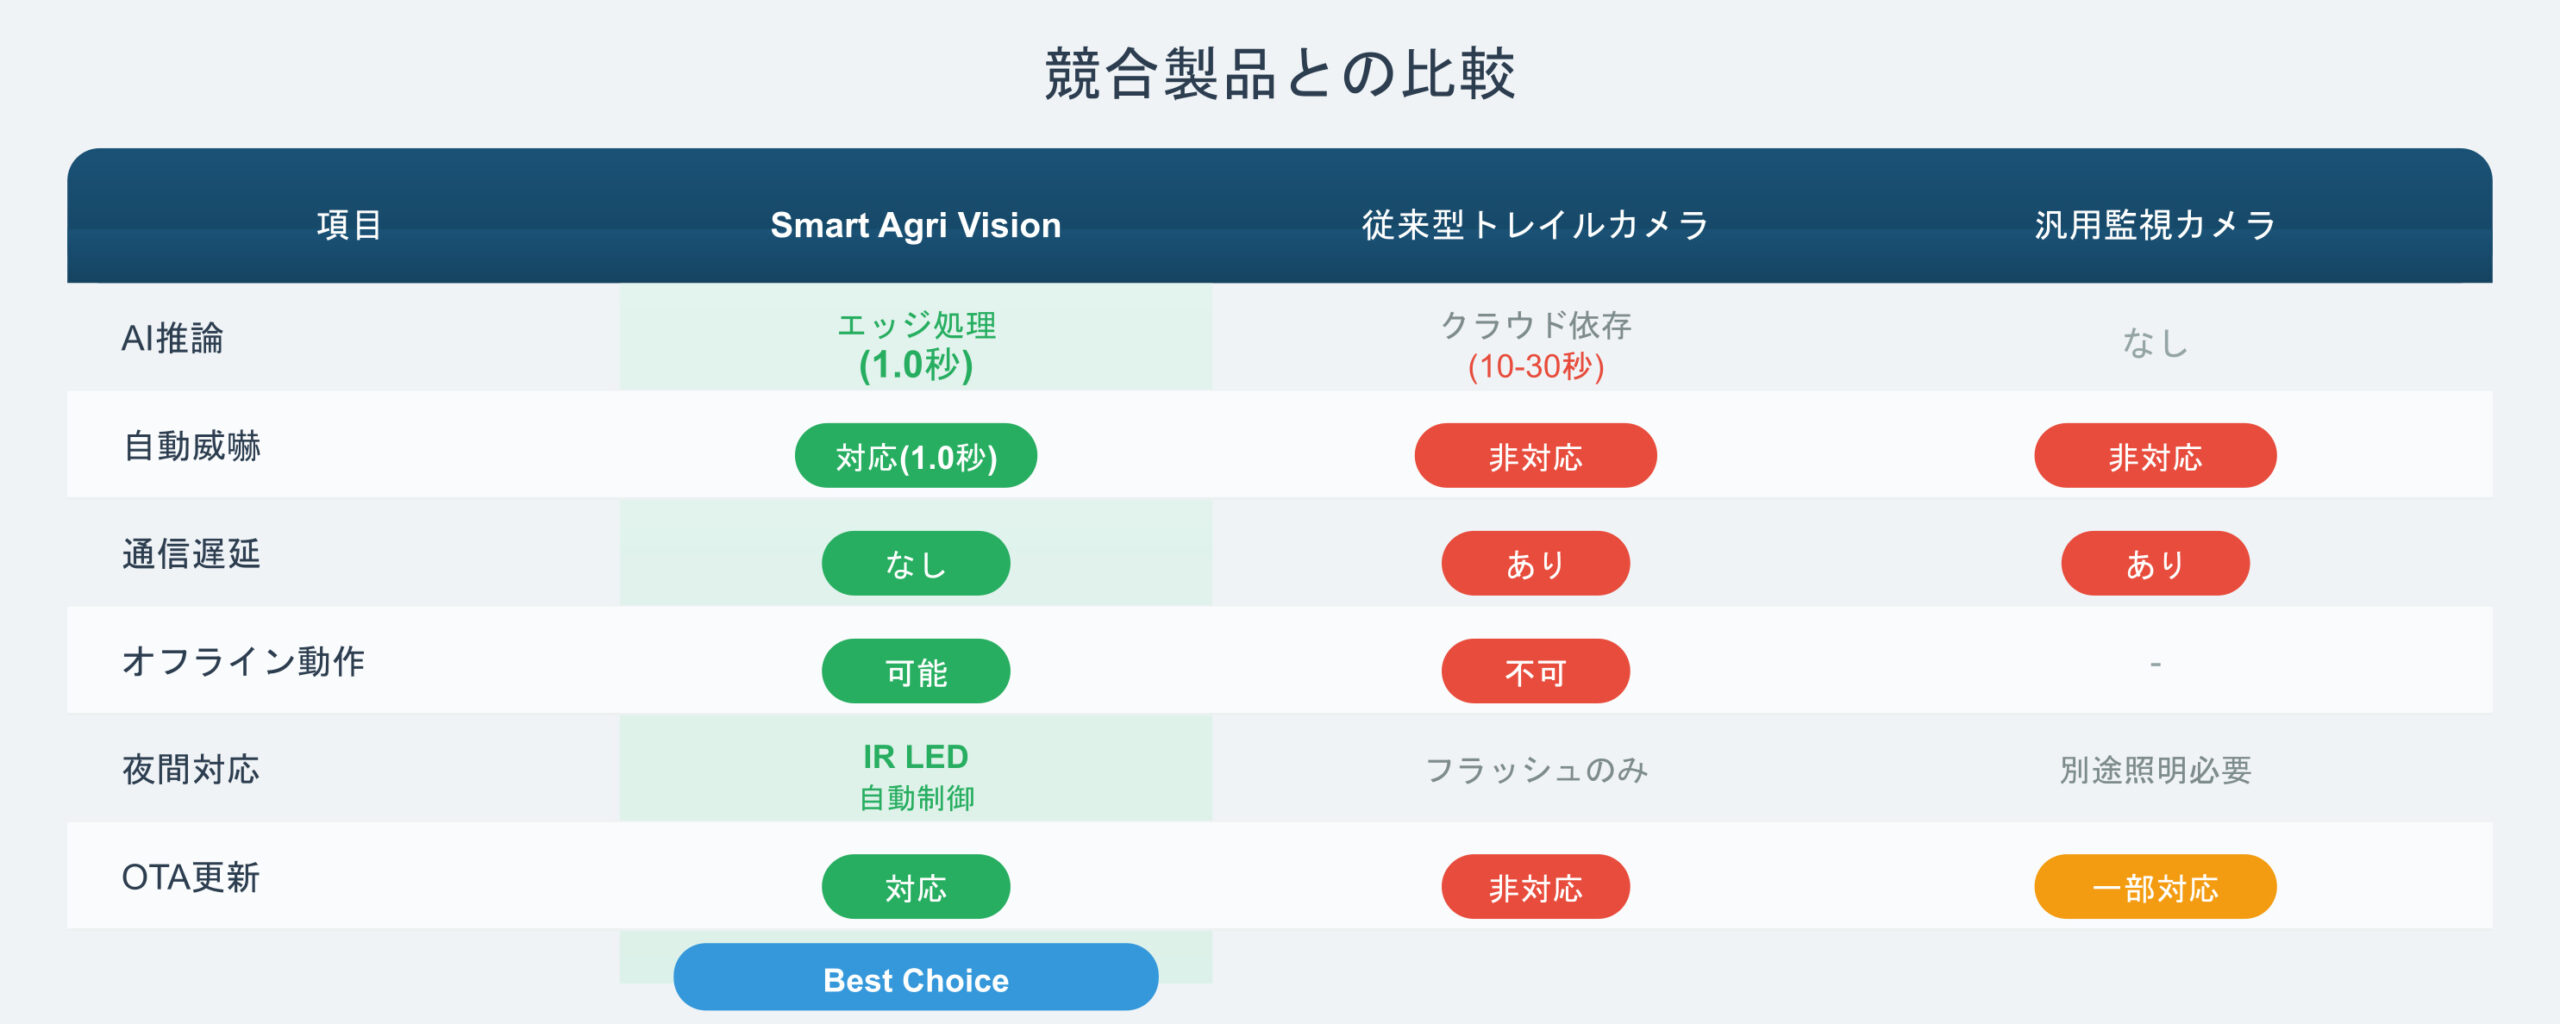Click the オフライン動作 row label
Viewport: 2560px width, 1024px height.
point(243,661)
